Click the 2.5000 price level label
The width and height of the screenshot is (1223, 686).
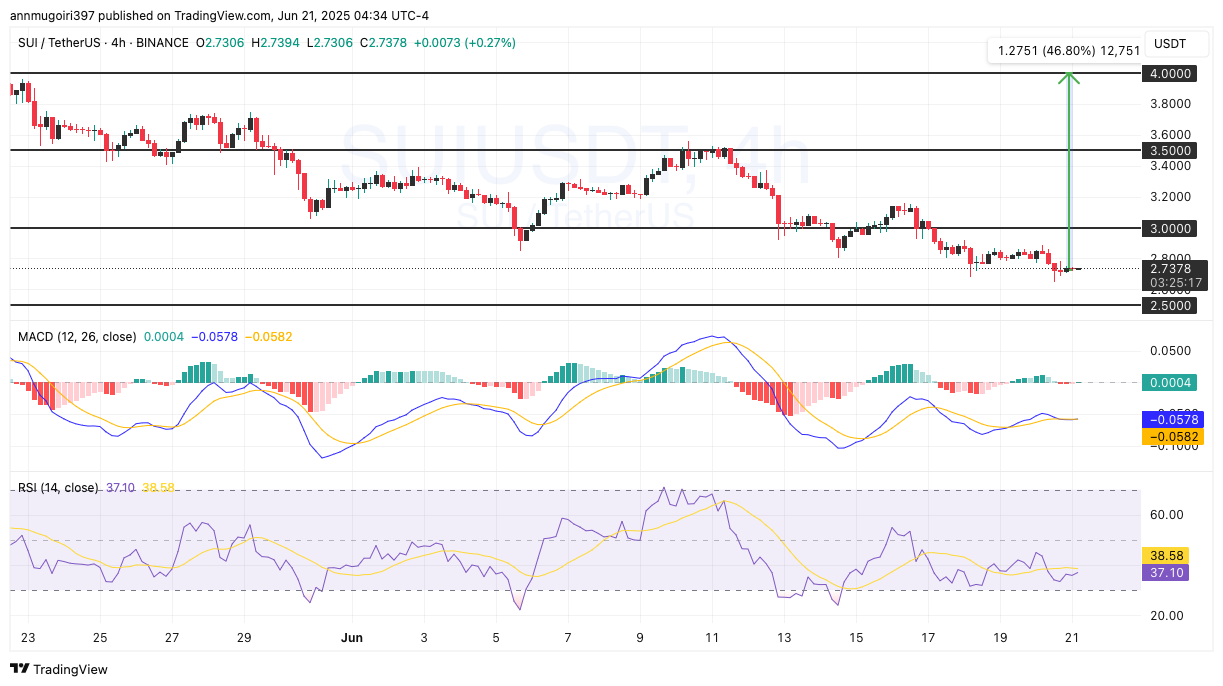click(x=1171, y=305)
